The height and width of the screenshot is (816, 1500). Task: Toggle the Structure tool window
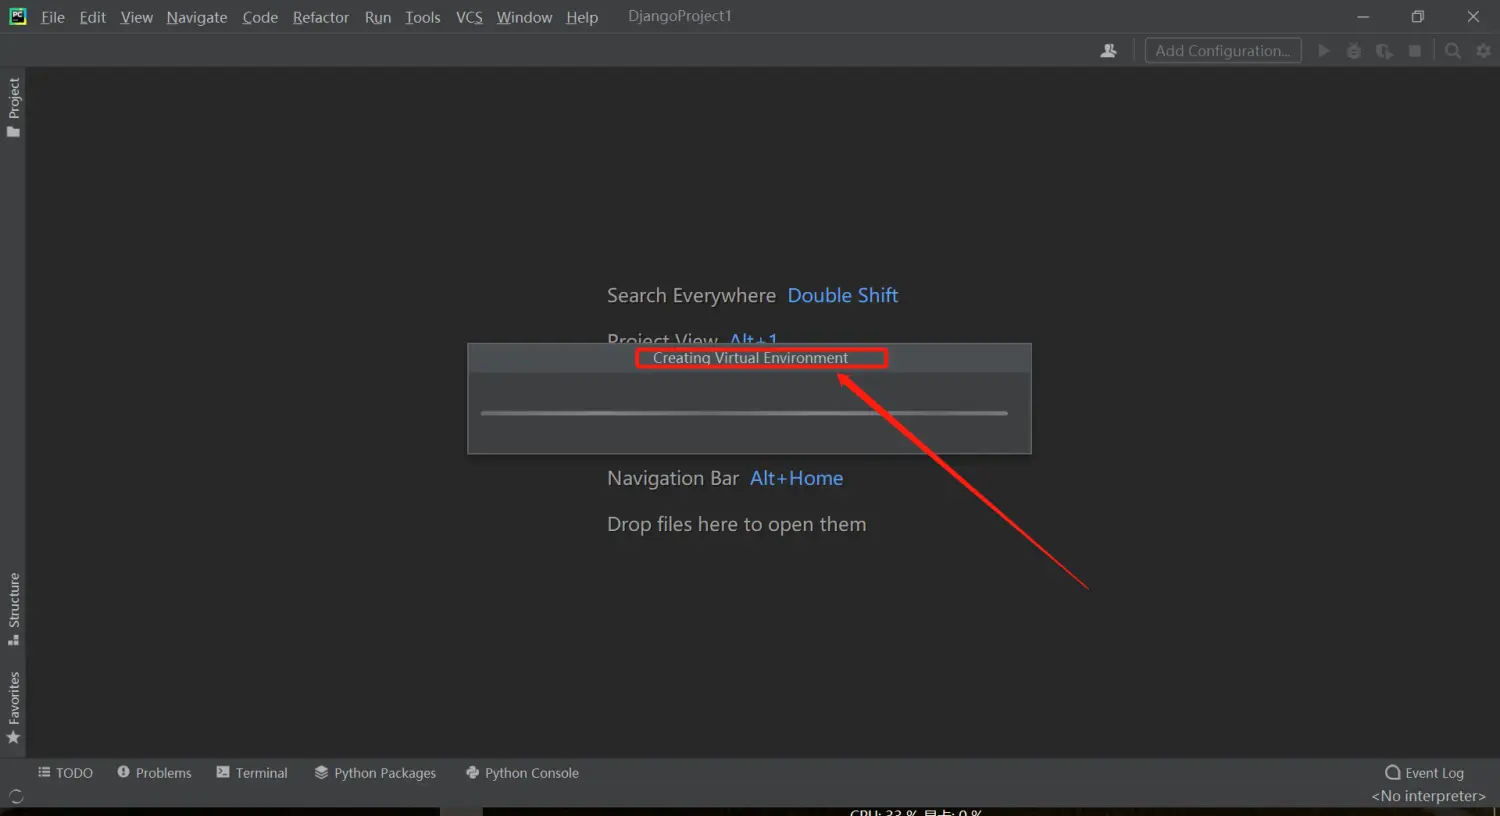(x=14, y=608)
